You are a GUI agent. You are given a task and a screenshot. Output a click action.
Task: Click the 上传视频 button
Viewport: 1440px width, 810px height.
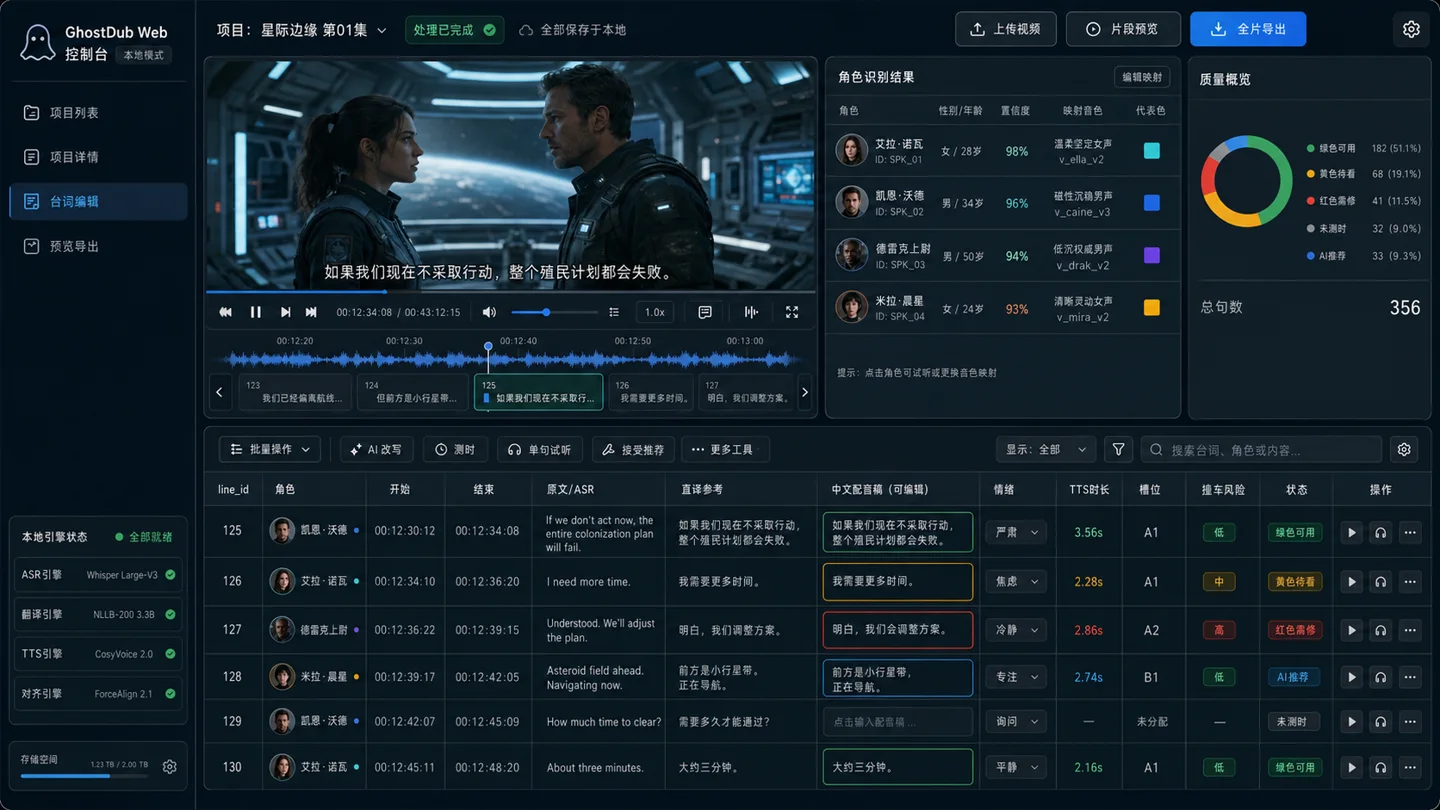pos(1005,29)
